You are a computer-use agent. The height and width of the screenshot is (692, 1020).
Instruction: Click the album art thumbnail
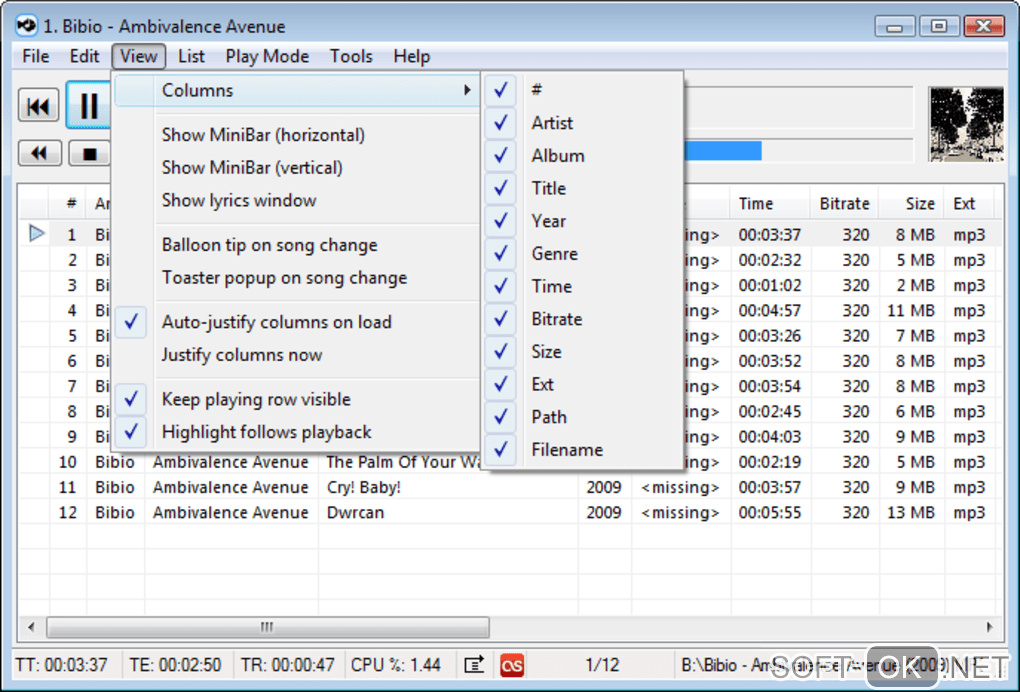pyautogui.click(x=965, y=124)
